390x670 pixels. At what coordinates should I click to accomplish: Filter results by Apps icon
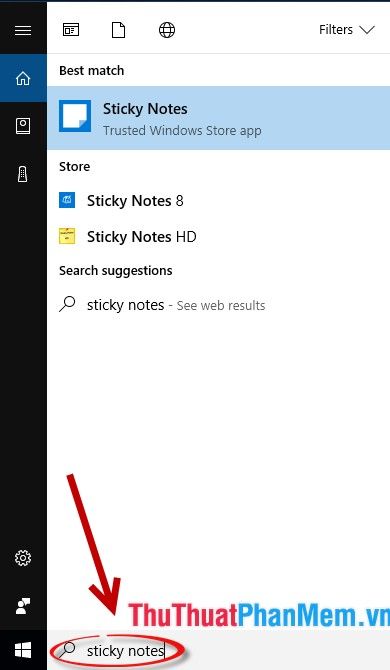pos(71,30)
